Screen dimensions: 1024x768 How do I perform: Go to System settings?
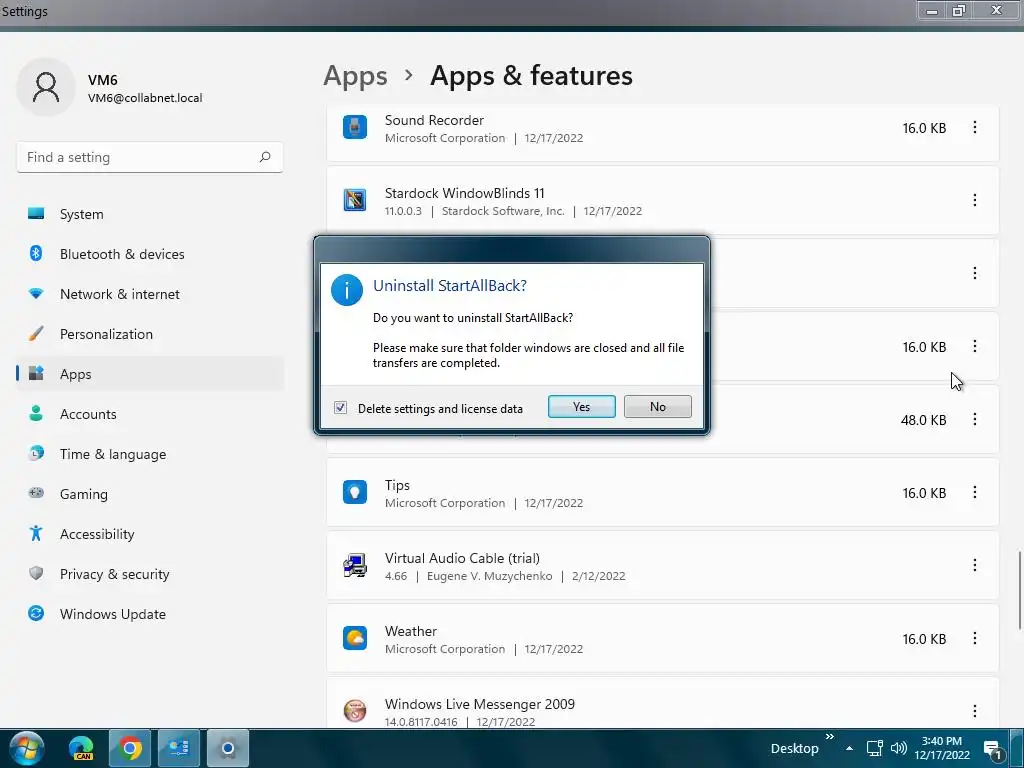point(150,214)
